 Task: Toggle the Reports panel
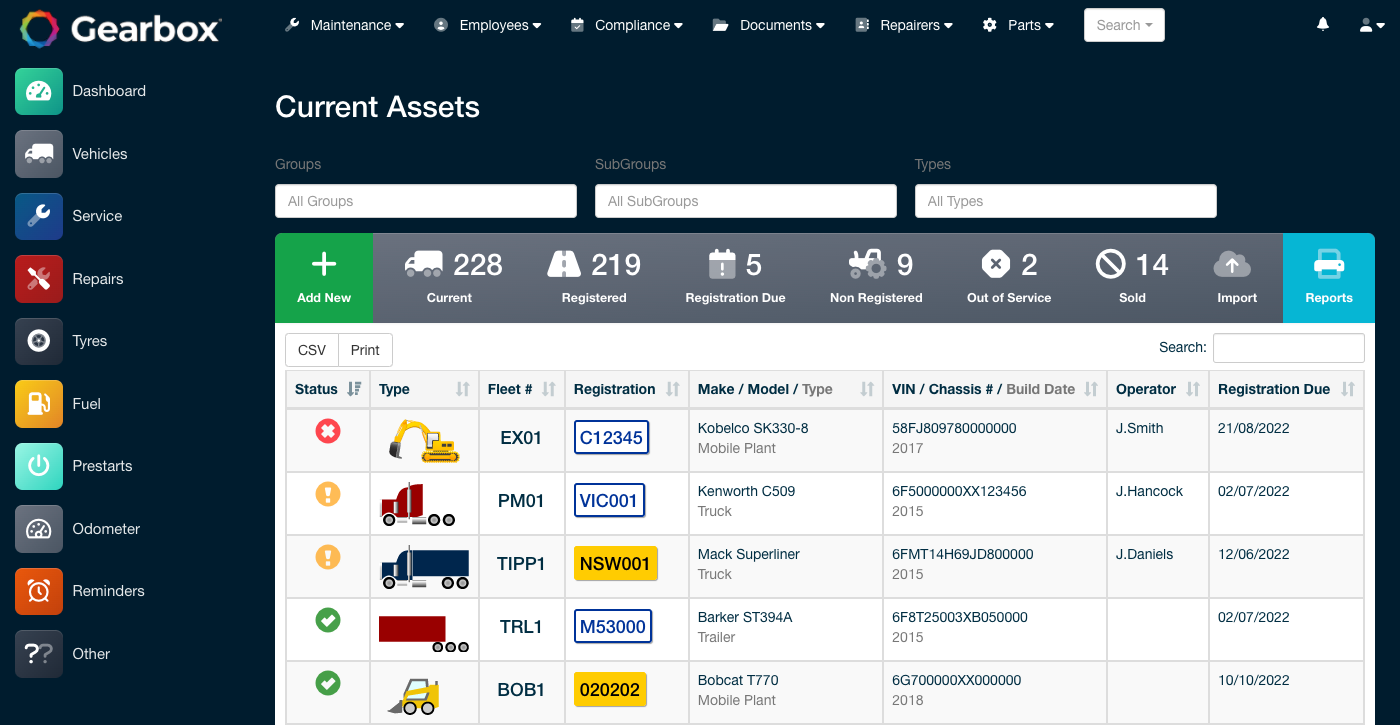[x=1329, y=278]
